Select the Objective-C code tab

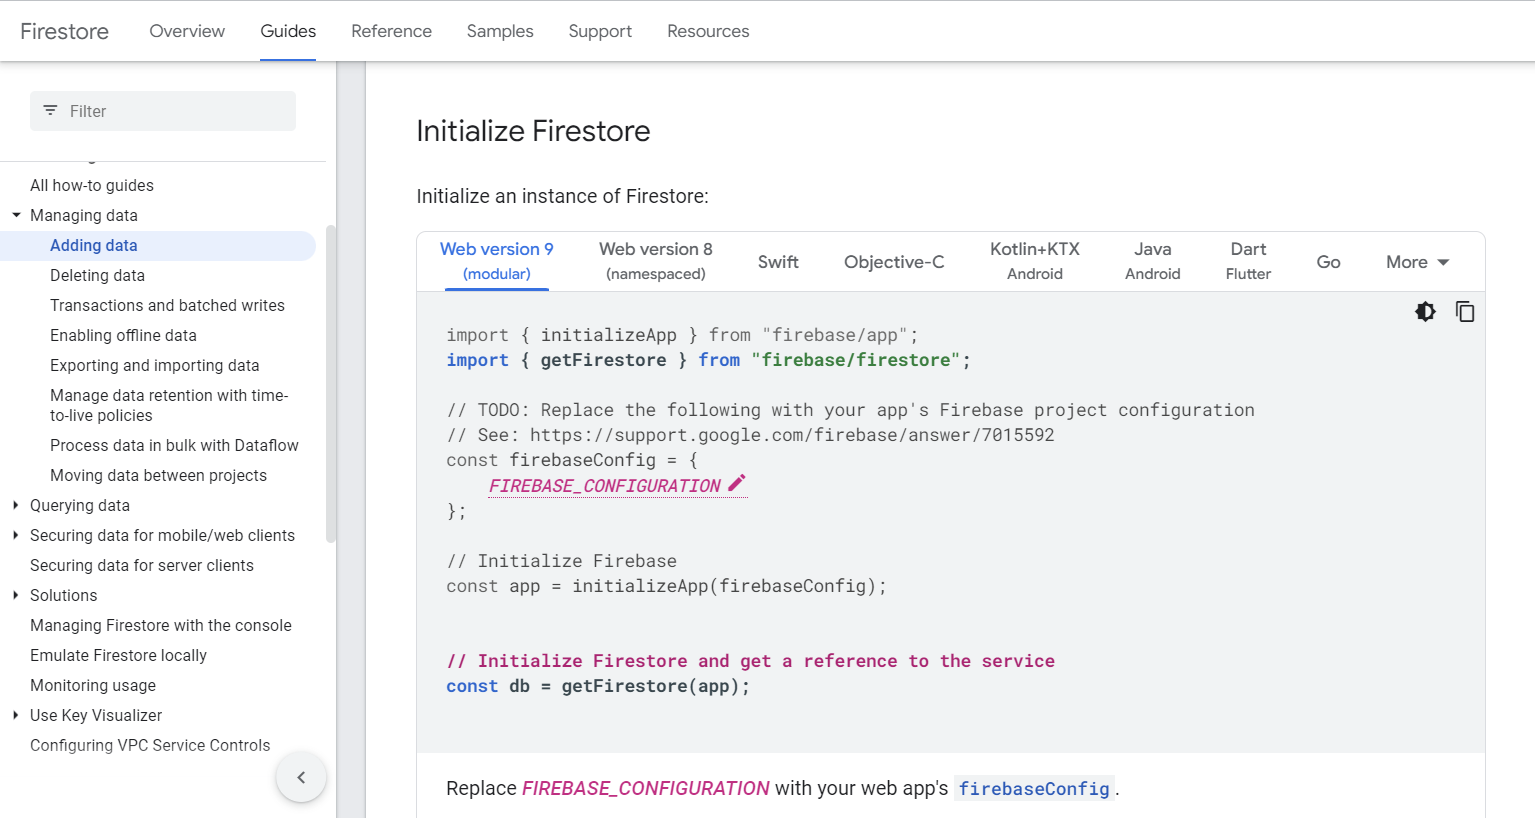tap(894, 262)
